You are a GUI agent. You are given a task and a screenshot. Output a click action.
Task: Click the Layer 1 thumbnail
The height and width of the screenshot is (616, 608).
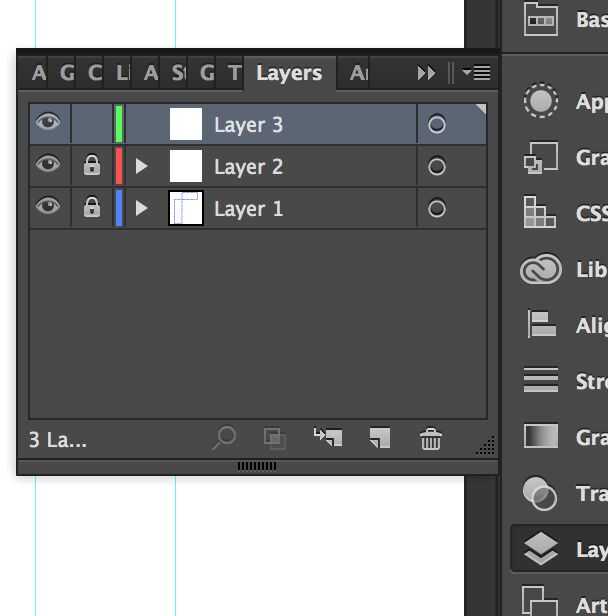[186, 208]
